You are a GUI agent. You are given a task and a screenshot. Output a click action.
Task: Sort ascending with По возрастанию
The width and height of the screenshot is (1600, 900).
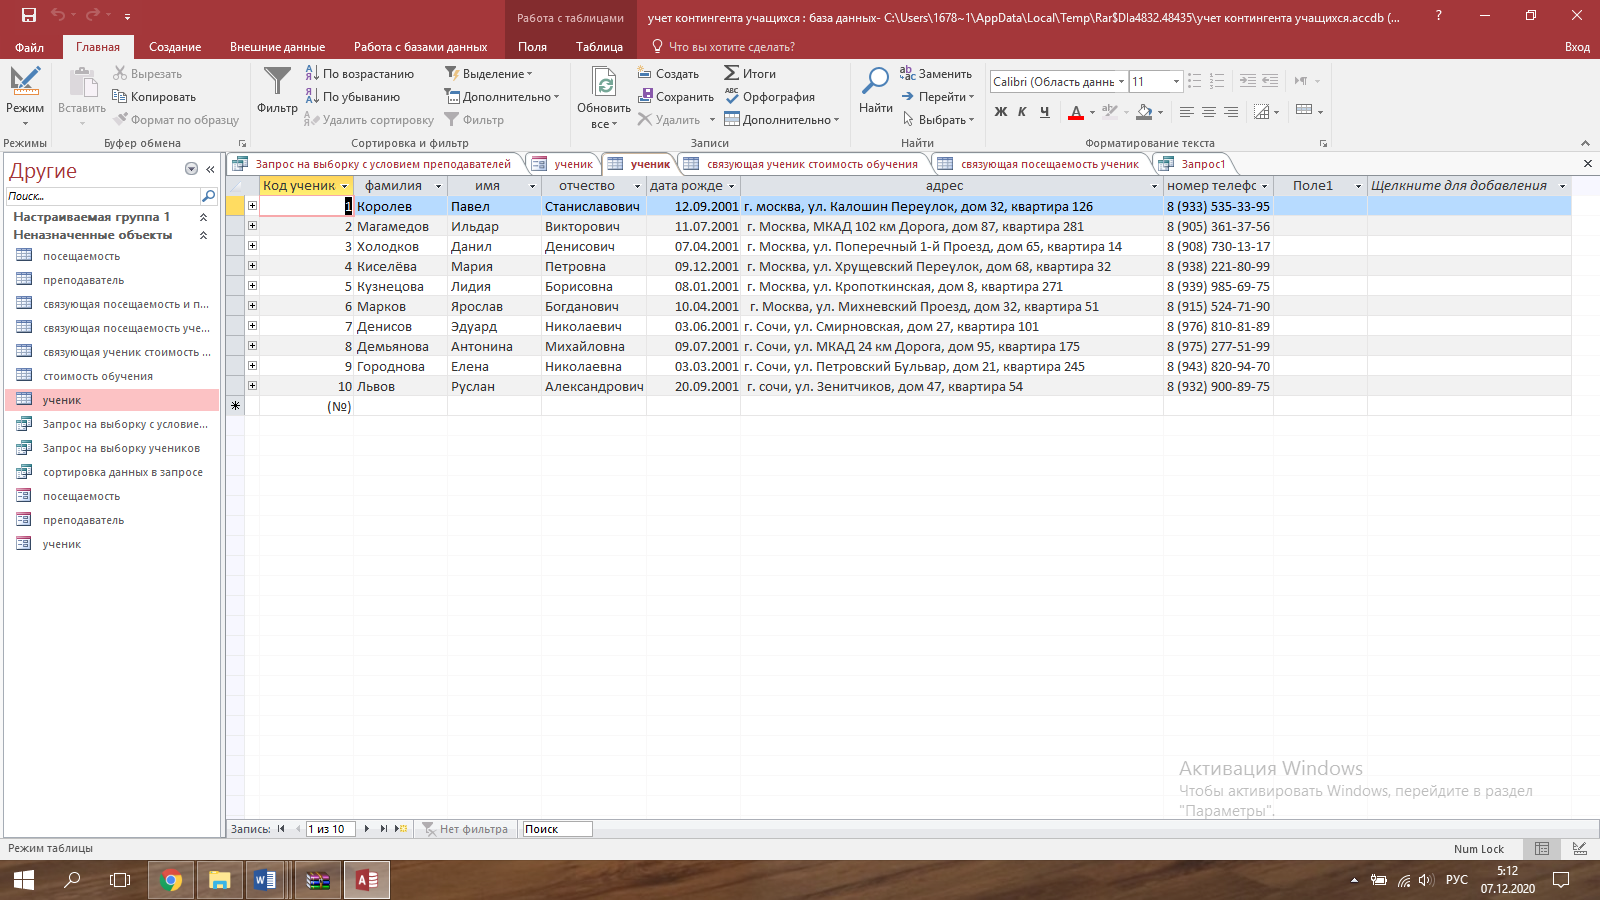click(x=360, y=74)
